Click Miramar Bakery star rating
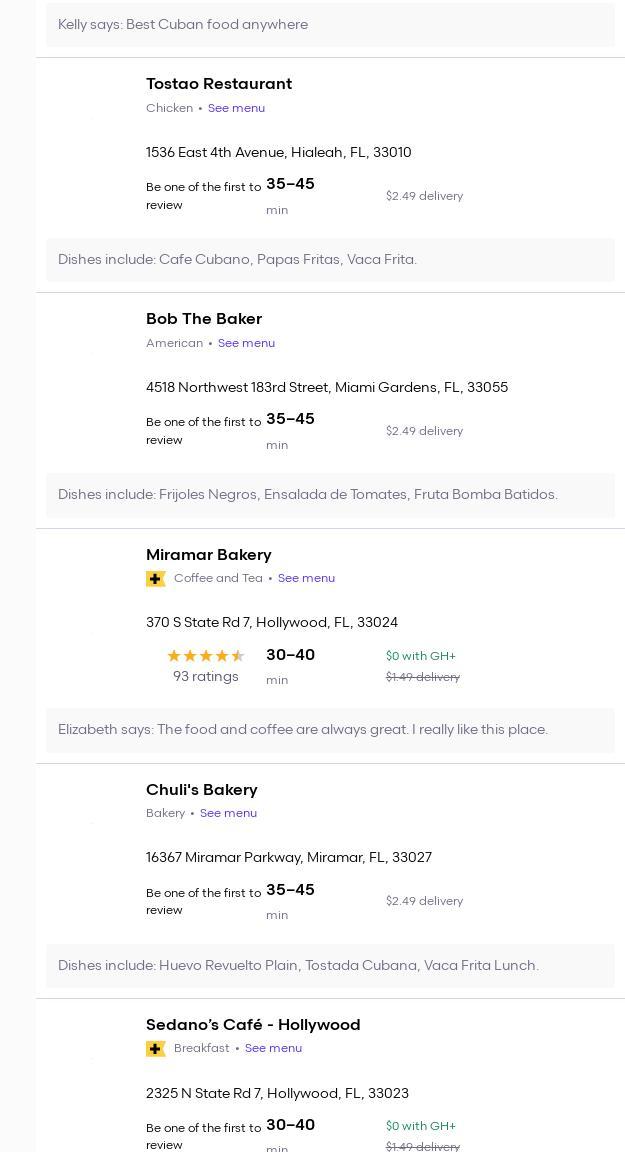Screen dimensions: 625x1152 pos(205,656)
